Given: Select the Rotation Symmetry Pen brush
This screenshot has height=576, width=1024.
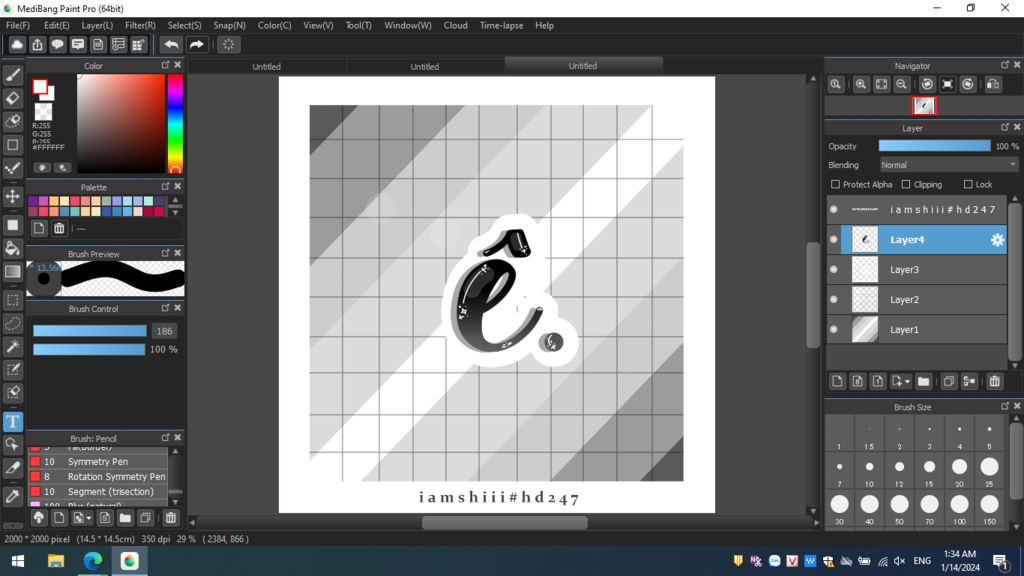Looking at the screenshot, I should point(98,477).
